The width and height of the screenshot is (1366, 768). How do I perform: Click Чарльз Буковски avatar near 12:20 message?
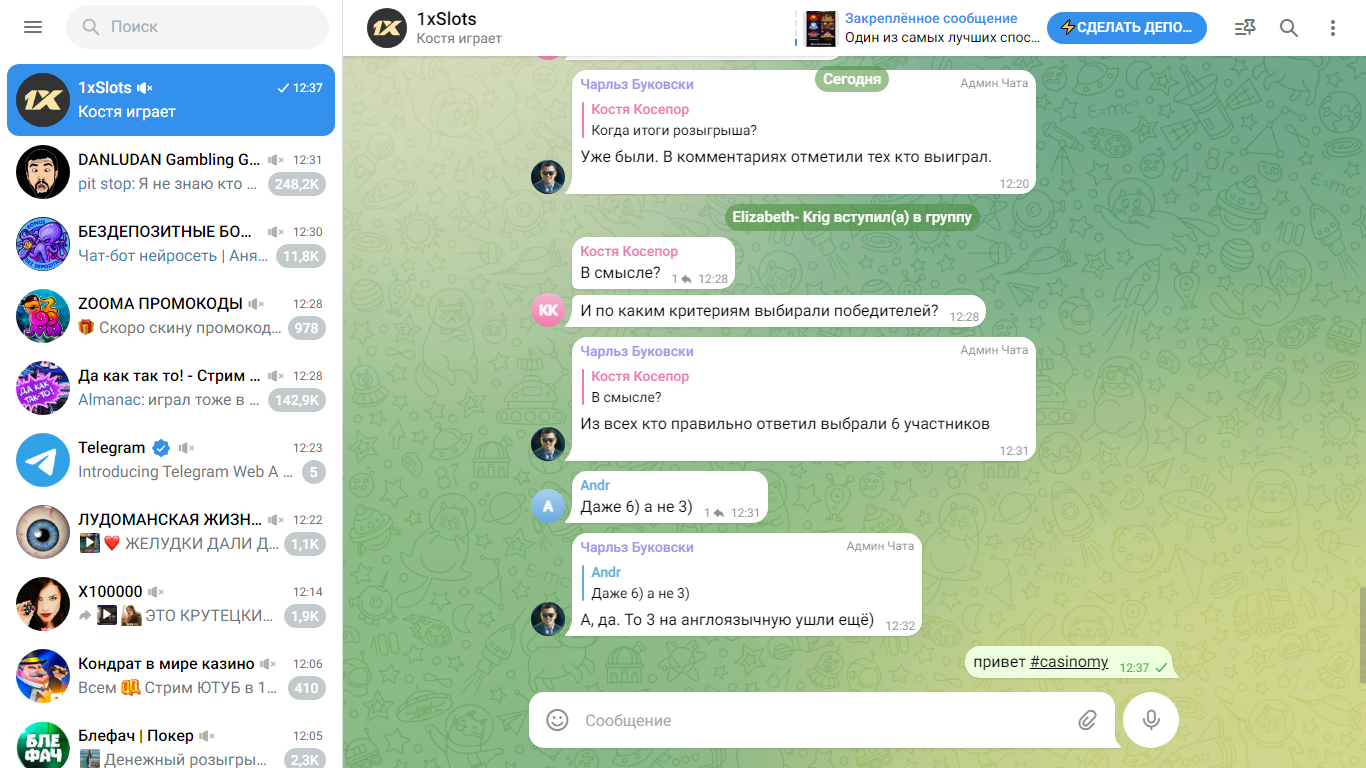(x=548, y=177)
